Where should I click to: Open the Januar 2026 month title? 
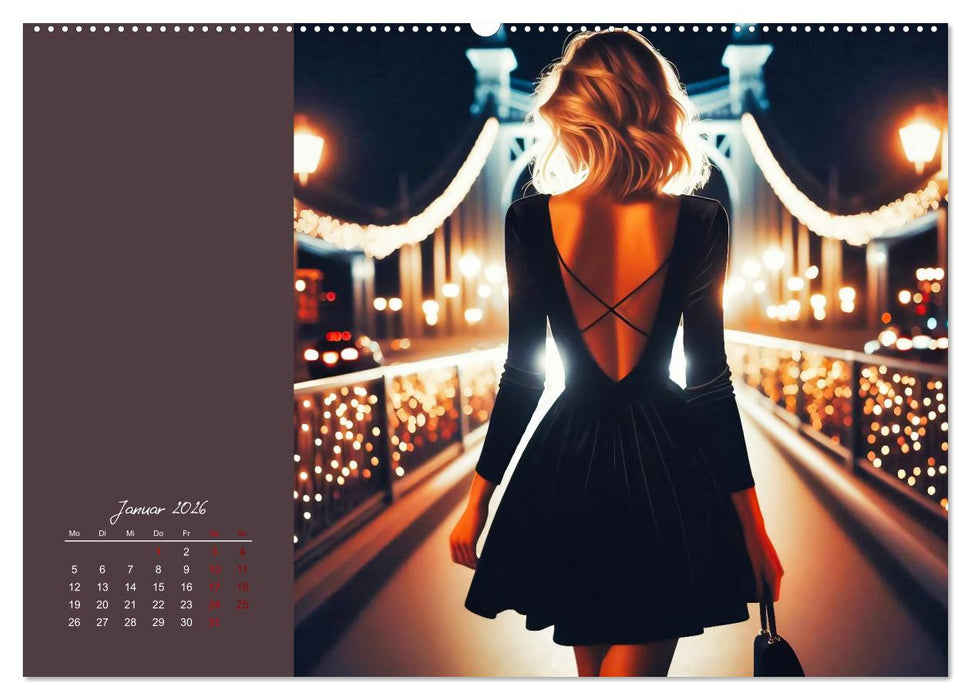(x=160, y=509)
